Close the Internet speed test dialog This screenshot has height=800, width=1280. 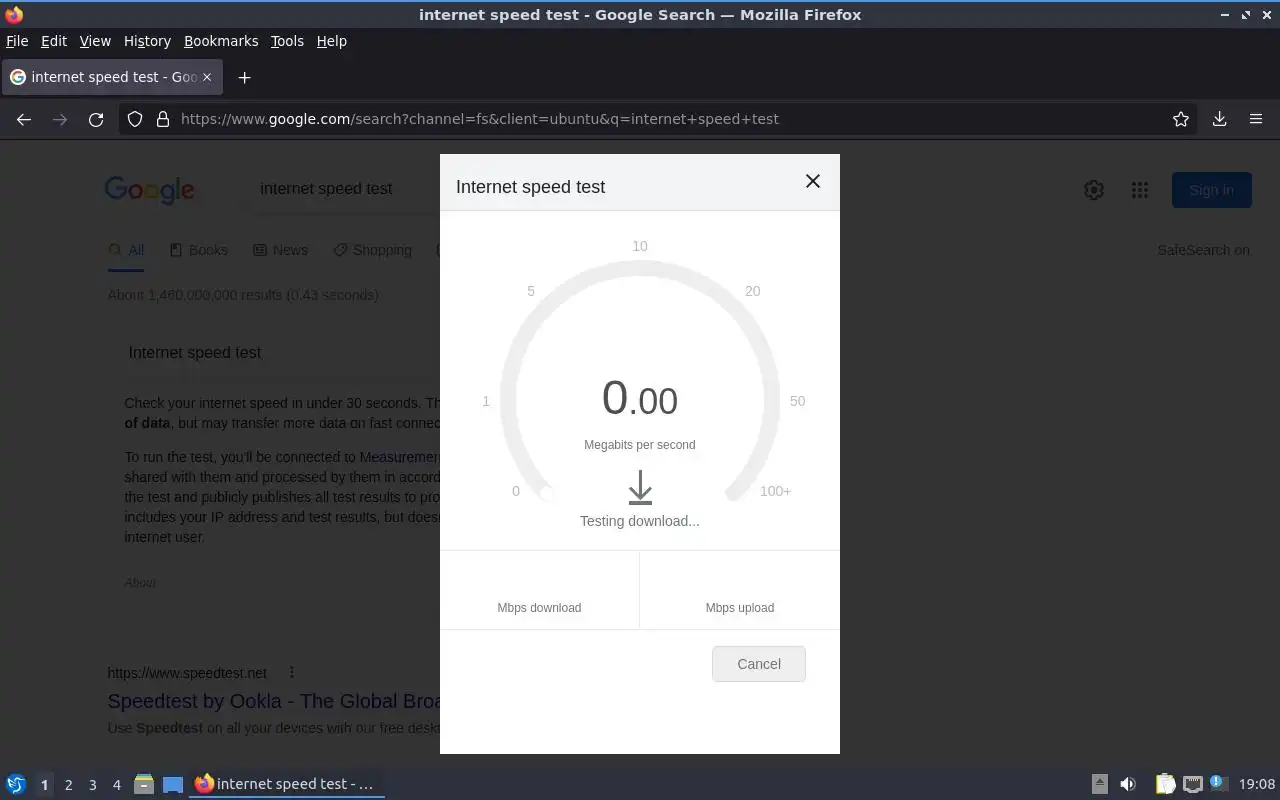coord(813,181)
